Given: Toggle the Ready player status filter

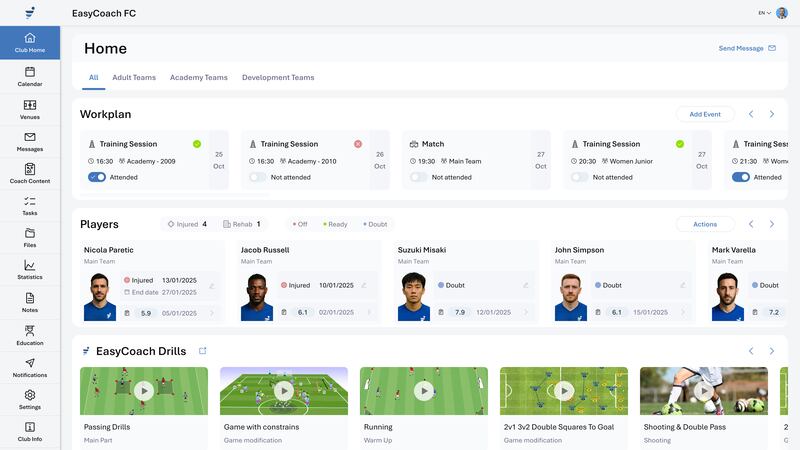Looking at the screenshot, I should pos(335,224).
